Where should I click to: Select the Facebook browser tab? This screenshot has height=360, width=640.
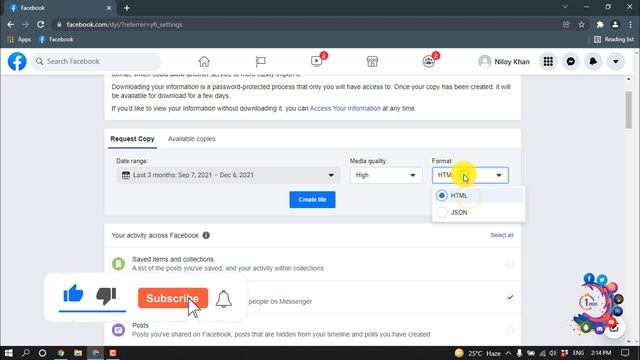pos(61,8)
